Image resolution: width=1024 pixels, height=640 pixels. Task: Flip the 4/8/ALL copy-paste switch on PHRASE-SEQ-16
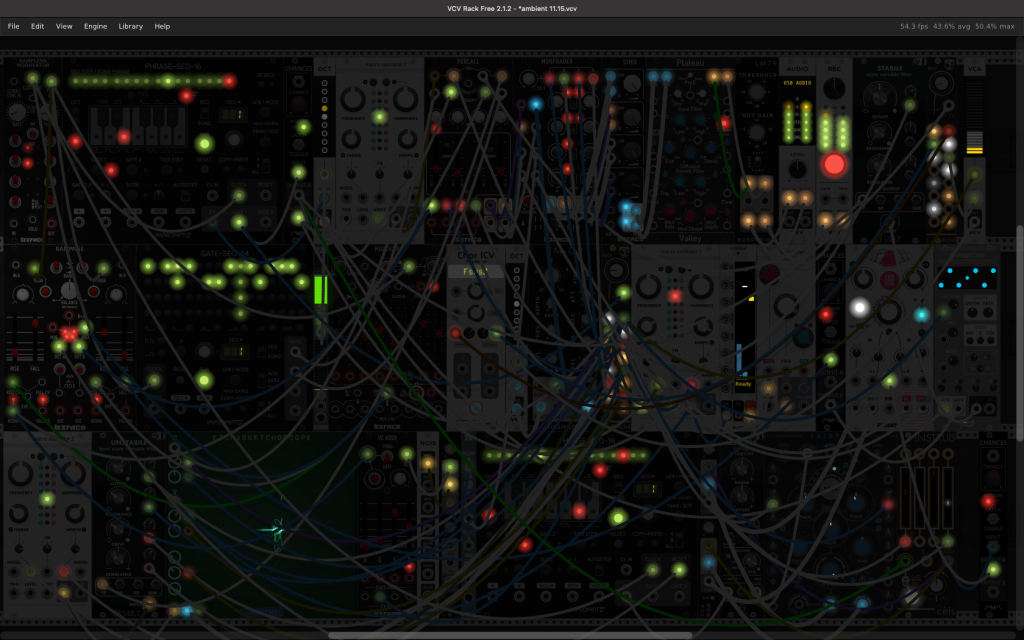point(266,166)
